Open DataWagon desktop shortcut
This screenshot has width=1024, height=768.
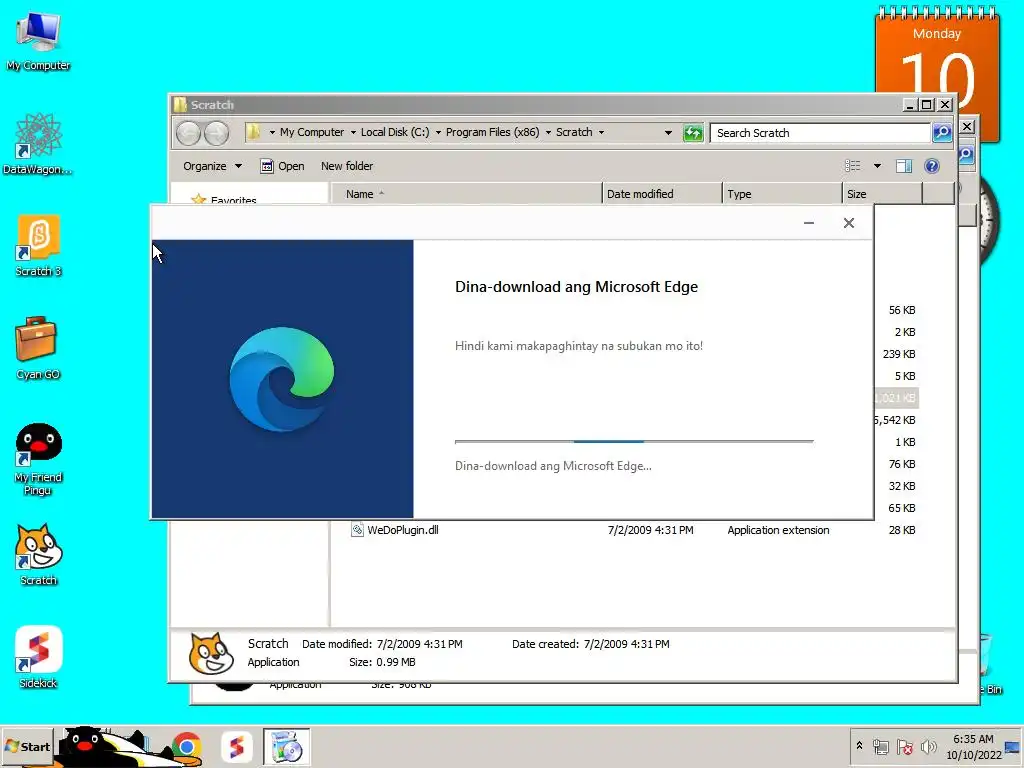[x=38, y=144]
